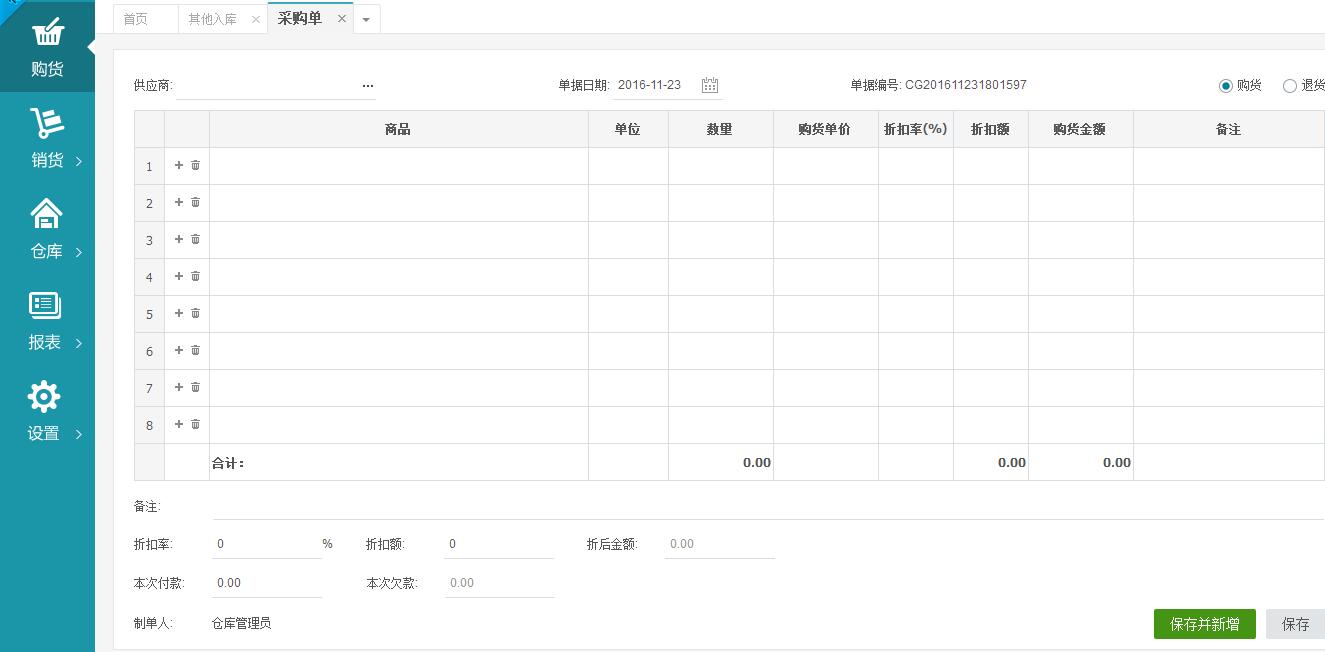This screenshot has height=652, width=1325.
Task: Select the 购货 radio button
Action: [x=1226, y=86]
